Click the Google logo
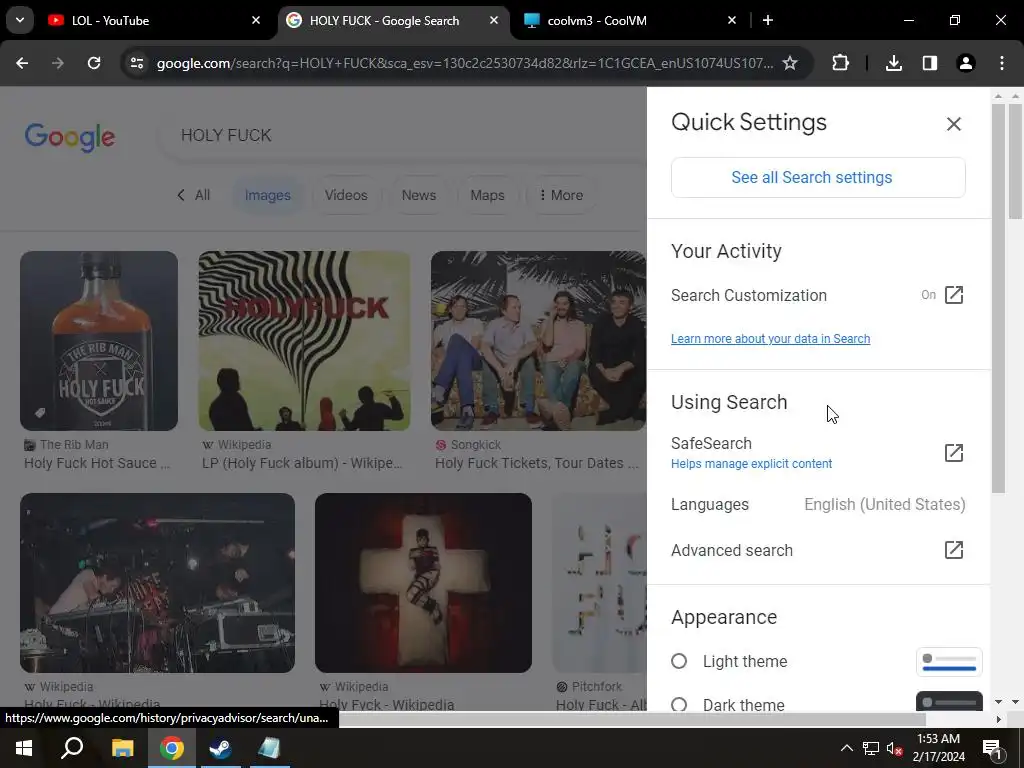 pos(70,136)
